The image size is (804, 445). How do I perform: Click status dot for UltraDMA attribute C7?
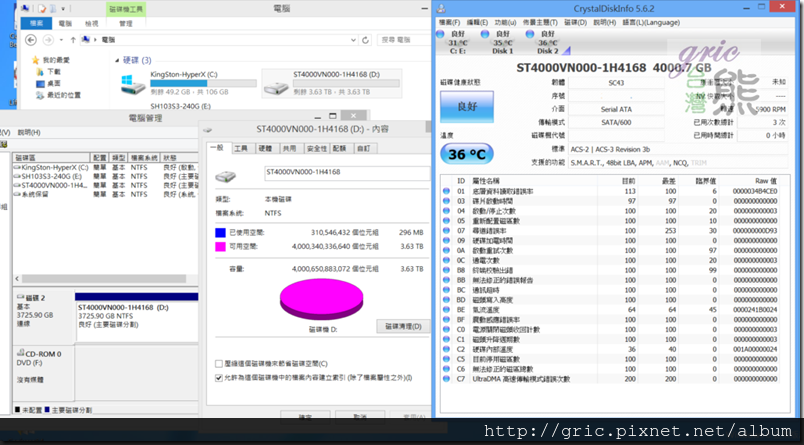[446, 379]
